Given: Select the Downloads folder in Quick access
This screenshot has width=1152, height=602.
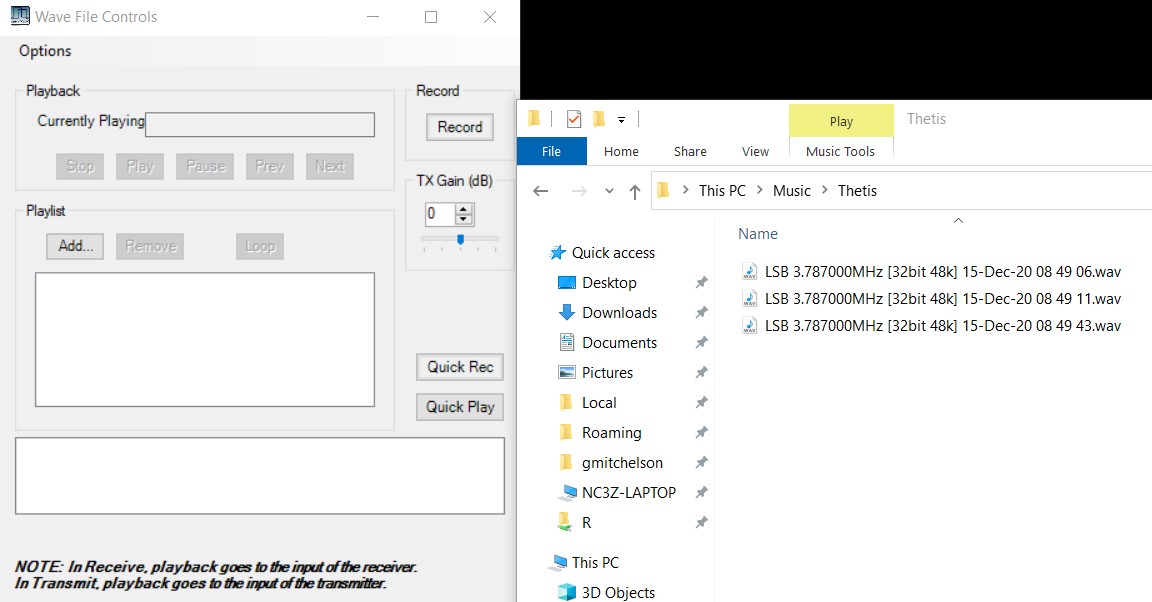Looking at the screenshot, I should tap(619, 313).
